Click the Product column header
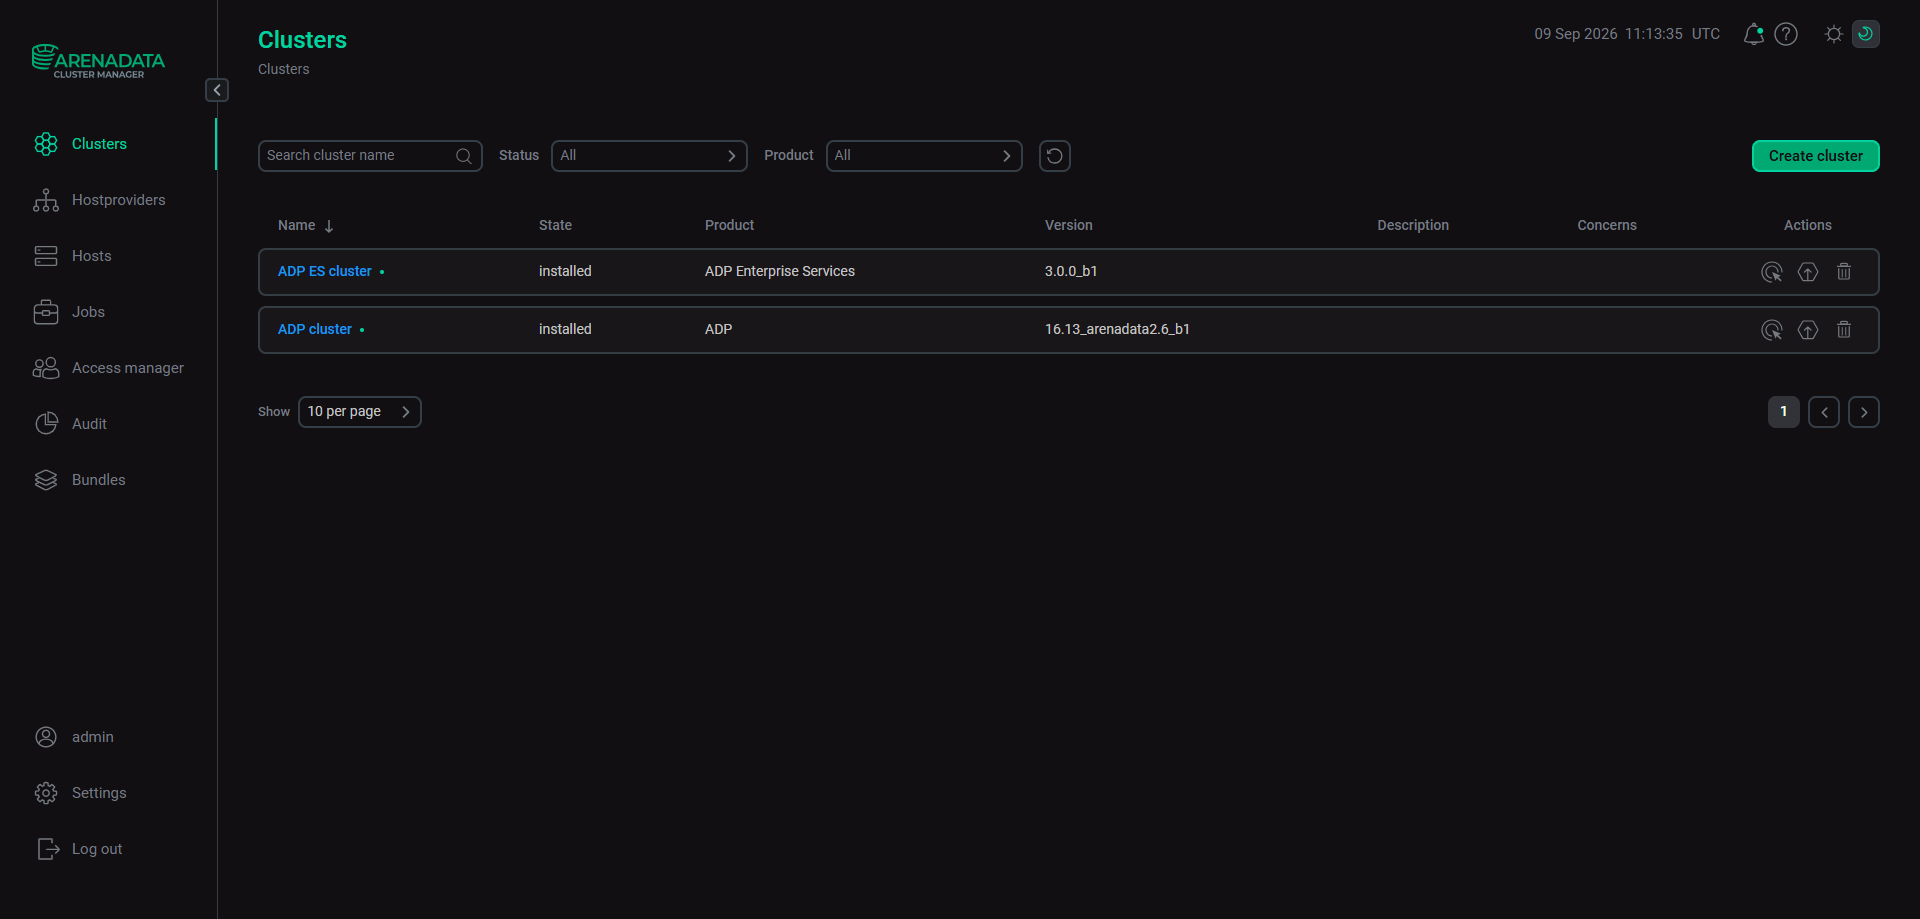Viewport: 1920px width, 919px height. (x=729, y=226)
